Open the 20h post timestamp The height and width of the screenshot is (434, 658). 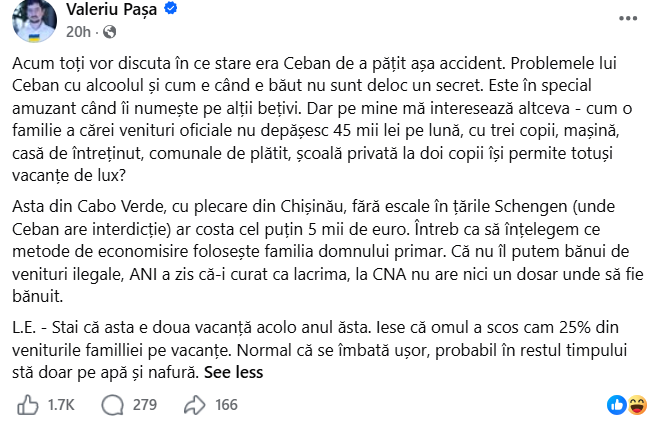pos(78,32)
